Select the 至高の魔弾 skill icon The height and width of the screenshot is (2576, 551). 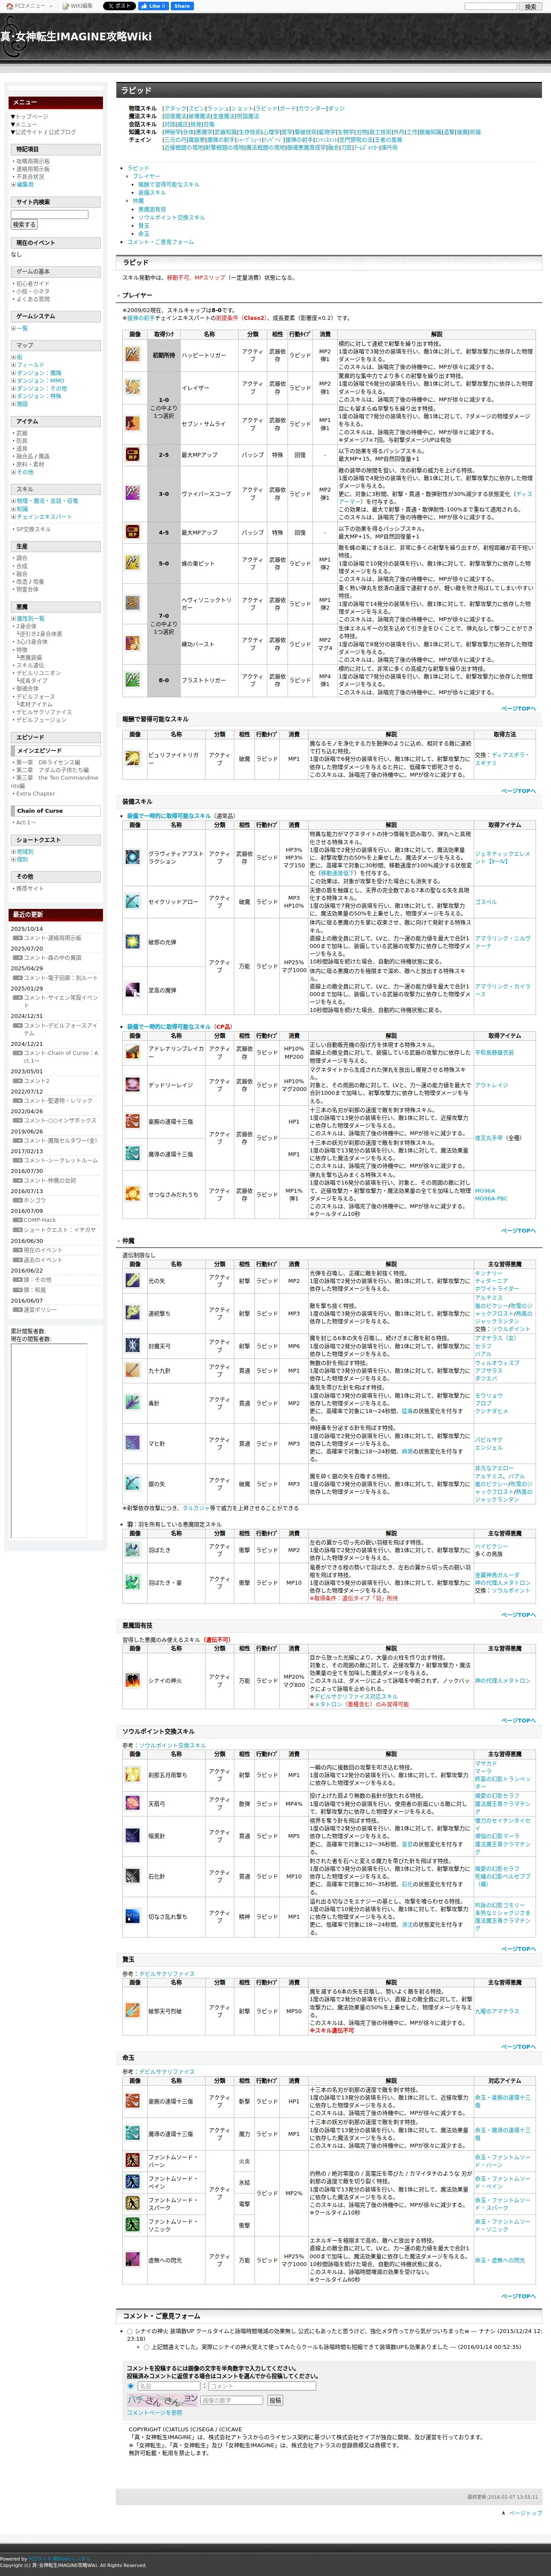132,990
